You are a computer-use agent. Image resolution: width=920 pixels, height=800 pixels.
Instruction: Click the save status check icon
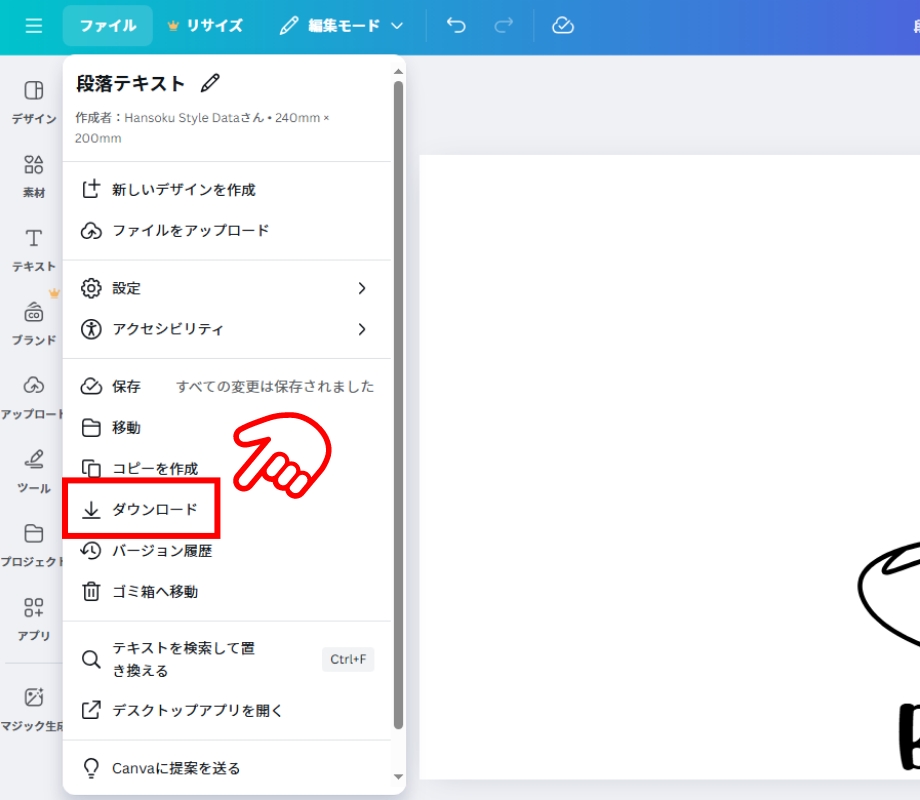[562, 26]
